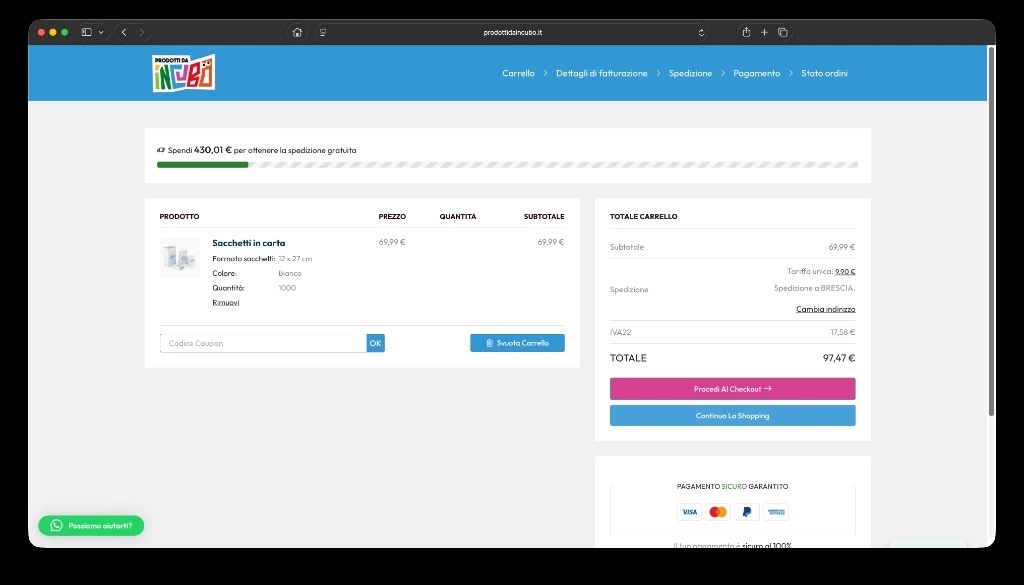Show the tab overview icon
Image resolution: width=1024 pixels, height=585 pixels.
click(782, 32)
